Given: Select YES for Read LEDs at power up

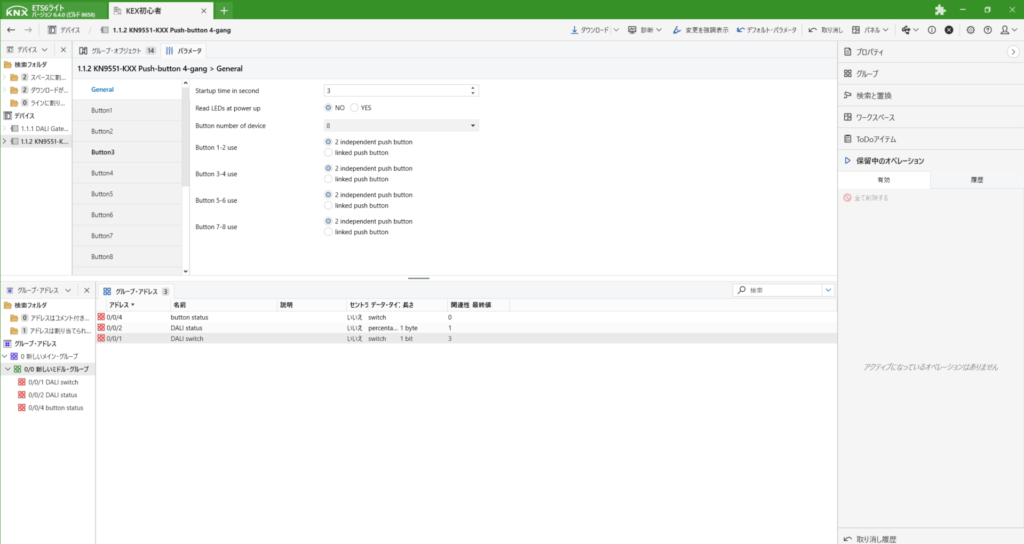Looking at the screenshot, I should pos(354,108).
